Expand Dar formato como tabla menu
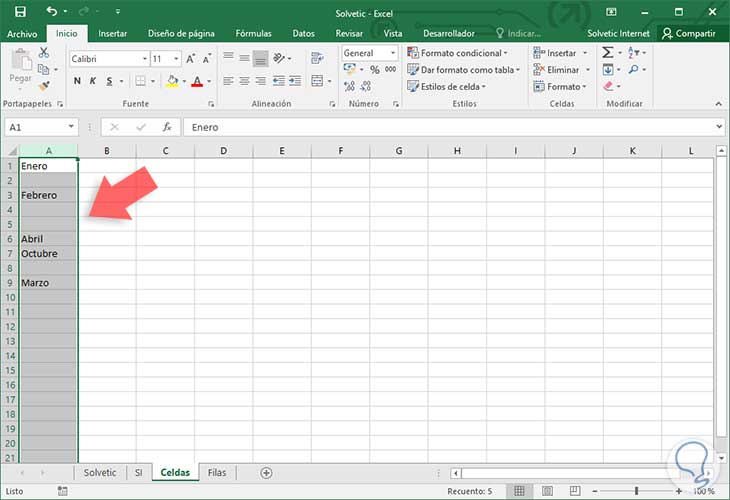730x500 pixels. pyautogui.click(x=463, y=70)
